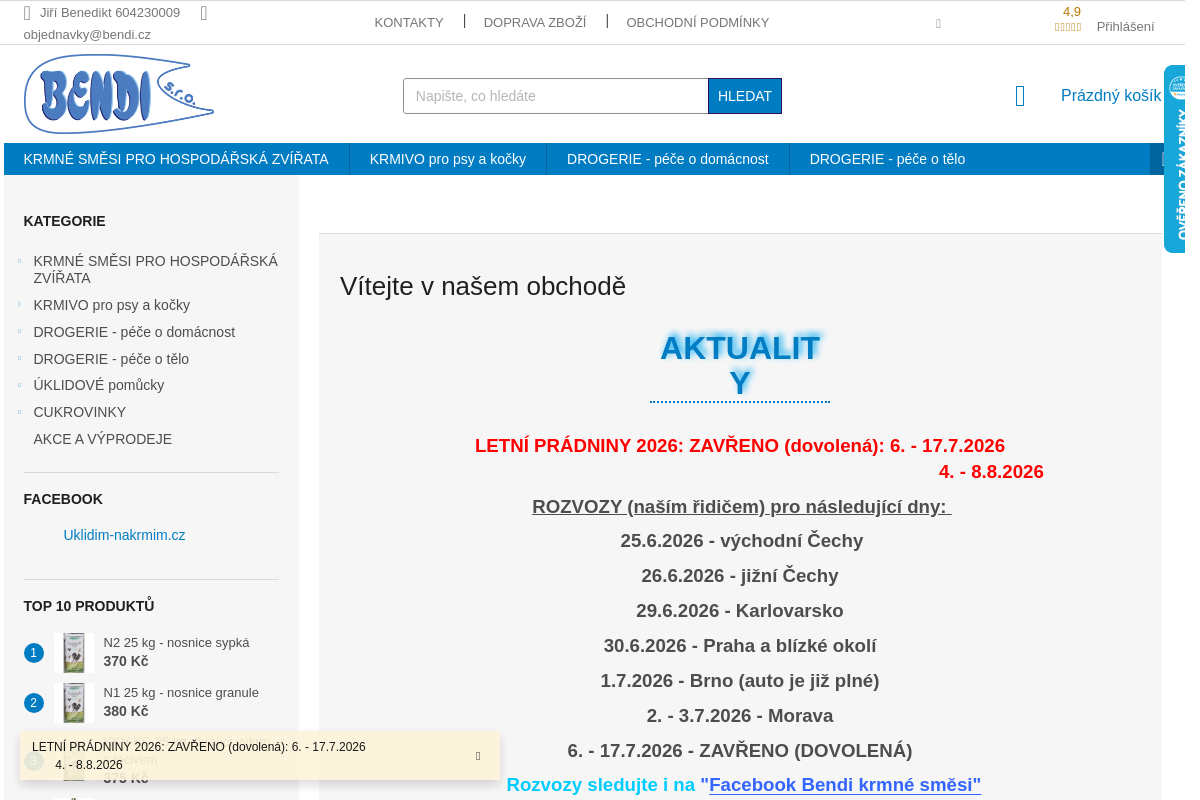Click the Bendi s.r.o. logo
This screenshot has width=1200, height=800.
(118, 94)
